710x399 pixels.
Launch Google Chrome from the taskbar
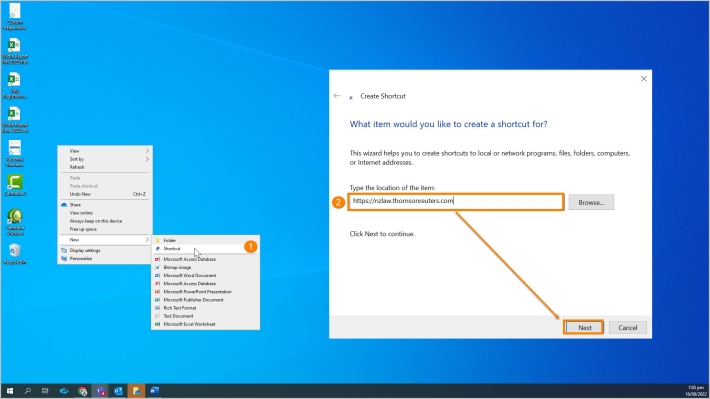82,391
